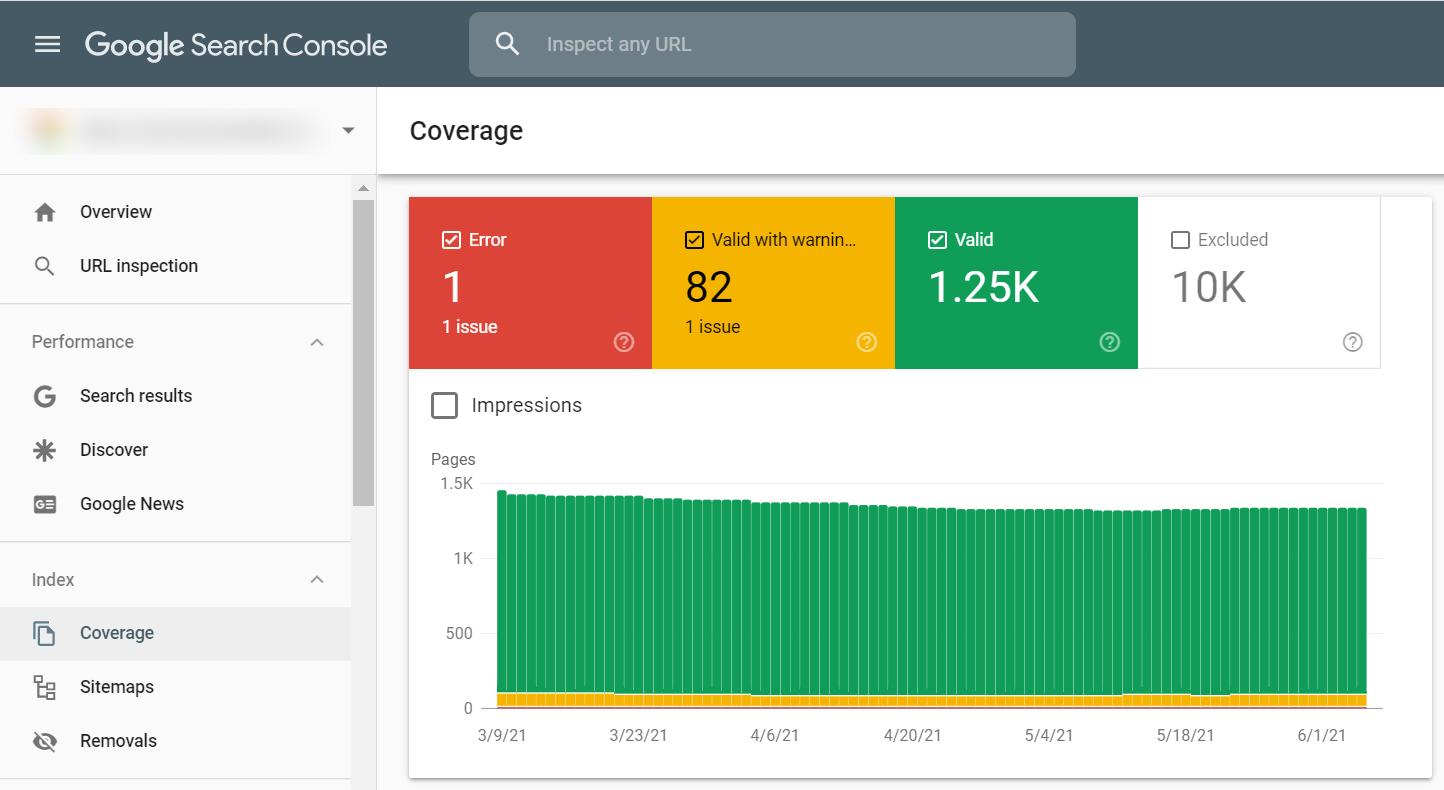Click the 4/6/21 date axis label
Viewport: 1444px width, 790px height.
[775, 735]
